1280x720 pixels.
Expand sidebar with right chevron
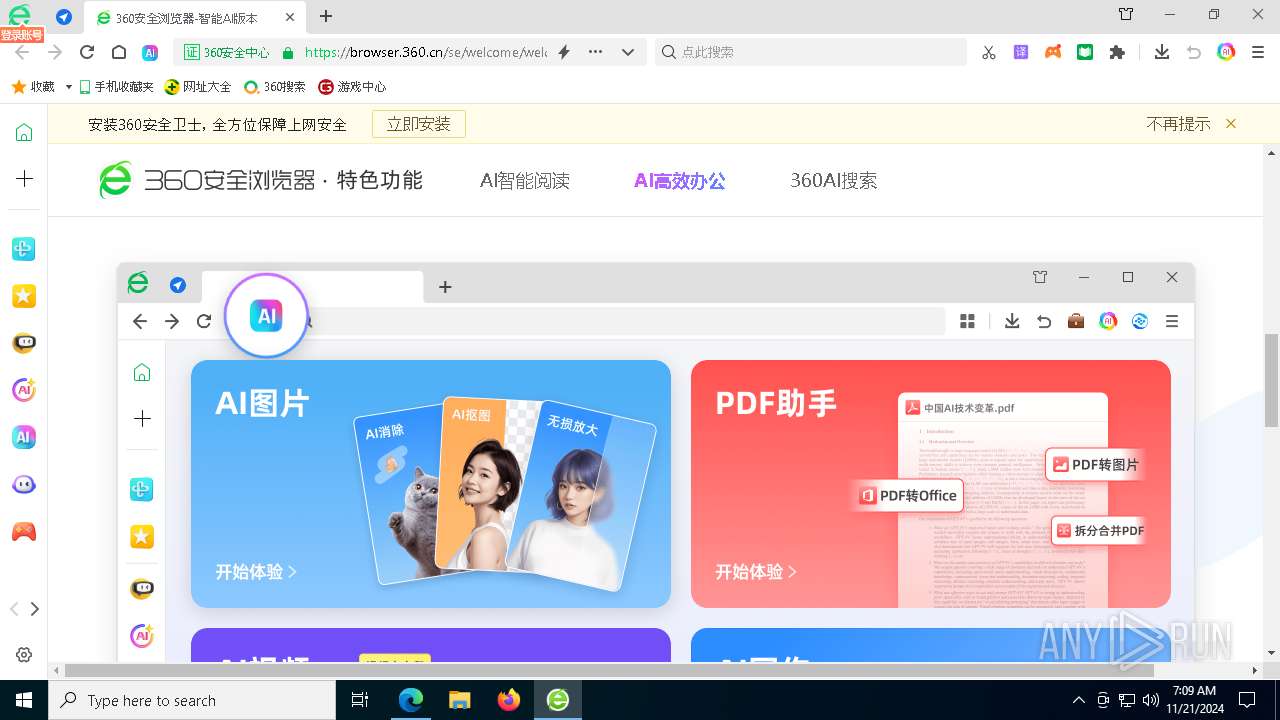35,608
